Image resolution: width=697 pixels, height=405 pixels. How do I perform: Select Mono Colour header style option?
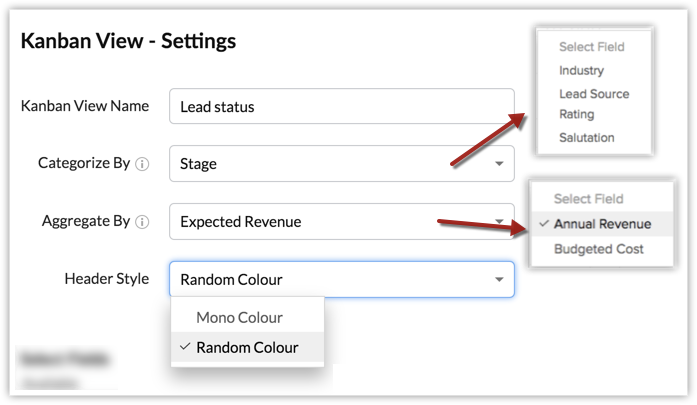[239, 317]
